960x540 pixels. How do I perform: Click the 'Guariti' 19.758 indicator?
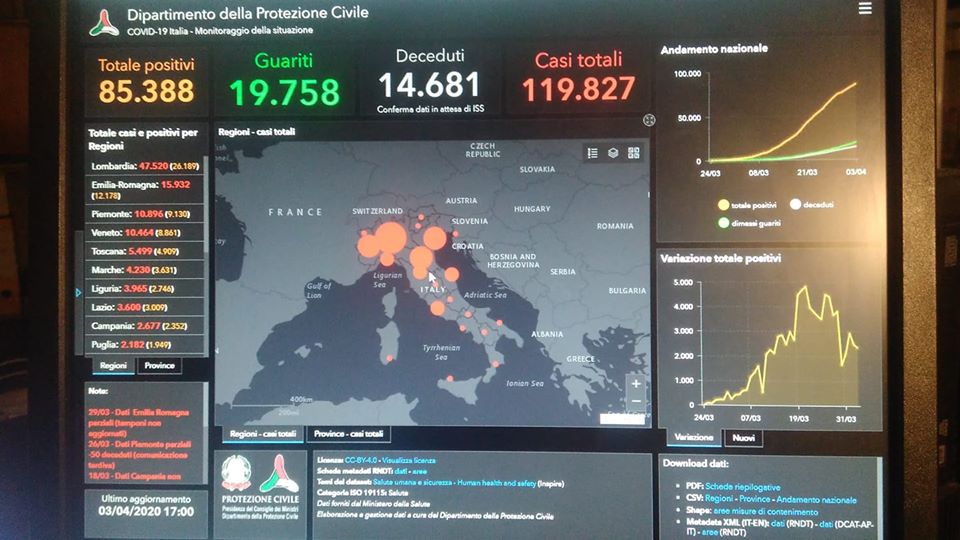click(283, 81)
